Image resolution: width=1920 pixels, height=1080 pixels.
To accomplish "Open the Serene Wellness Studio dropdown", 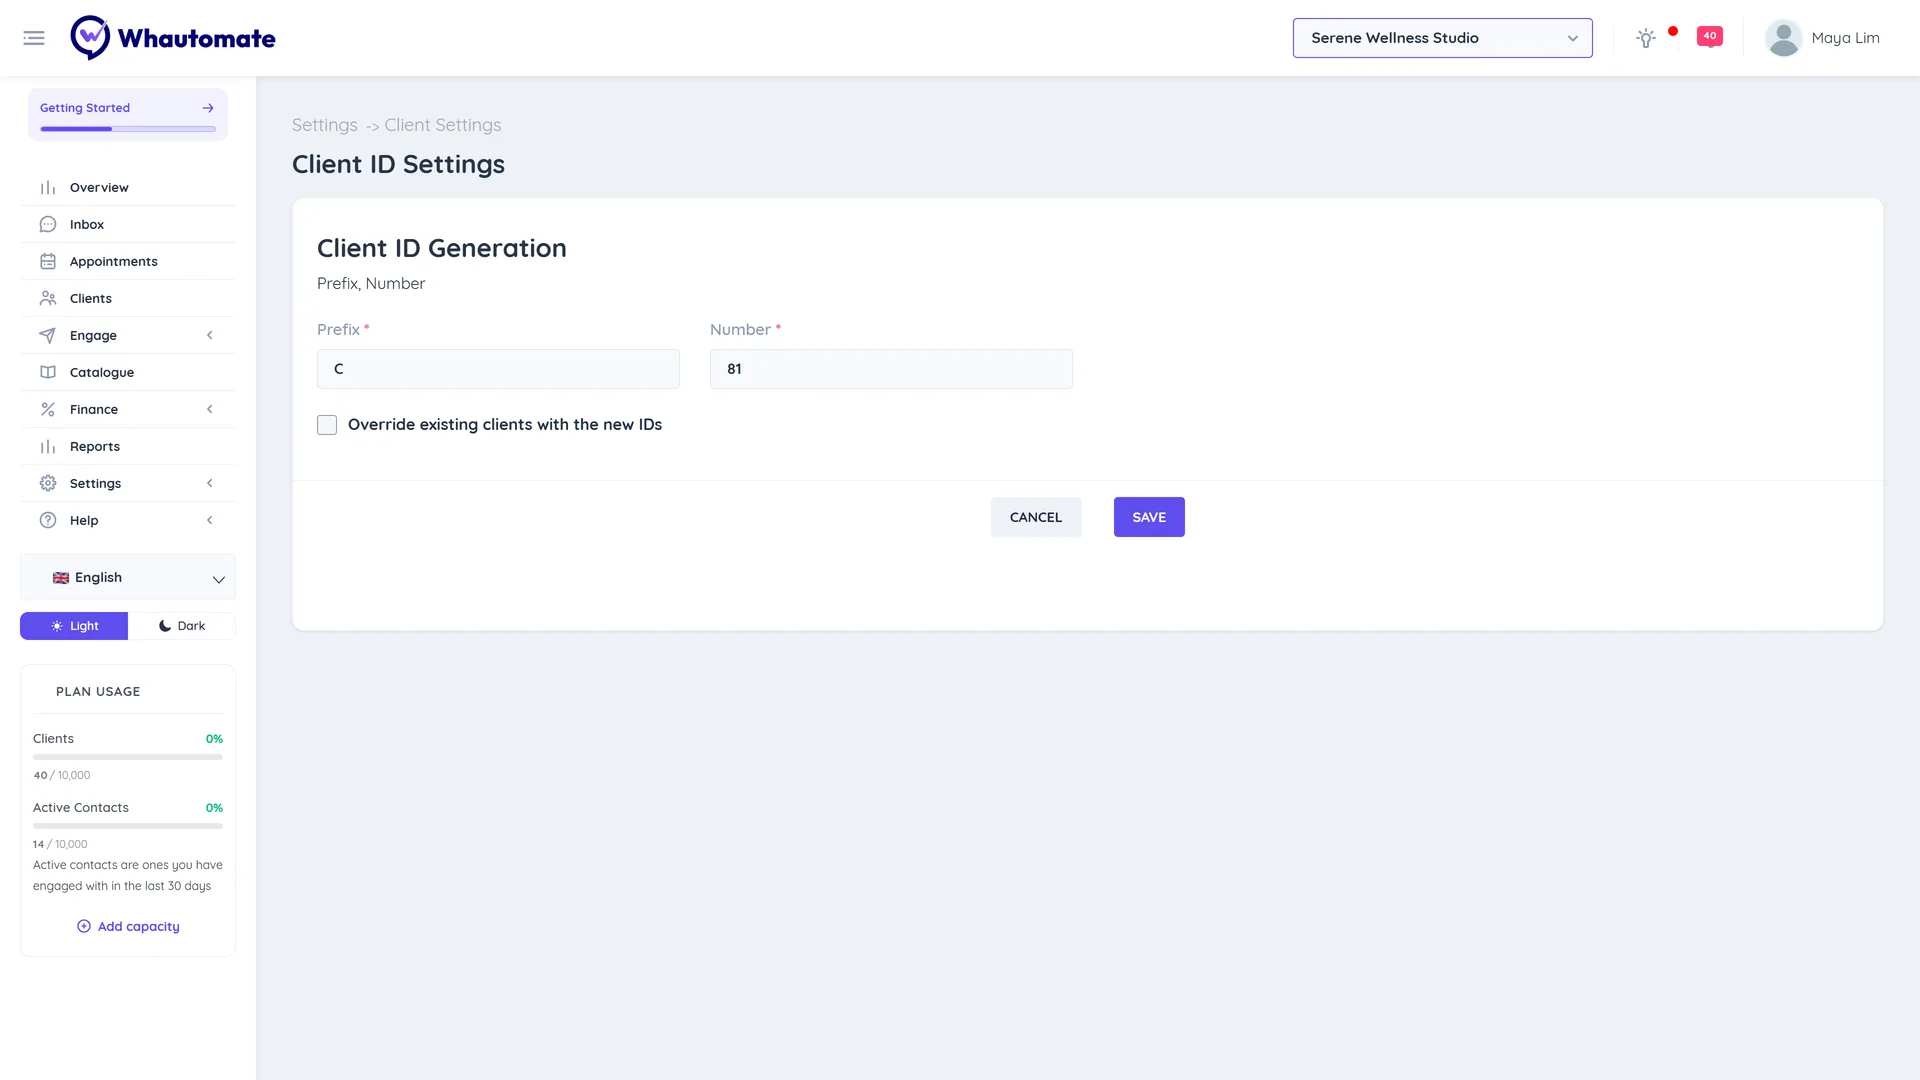I will (x=1442, y=38).
